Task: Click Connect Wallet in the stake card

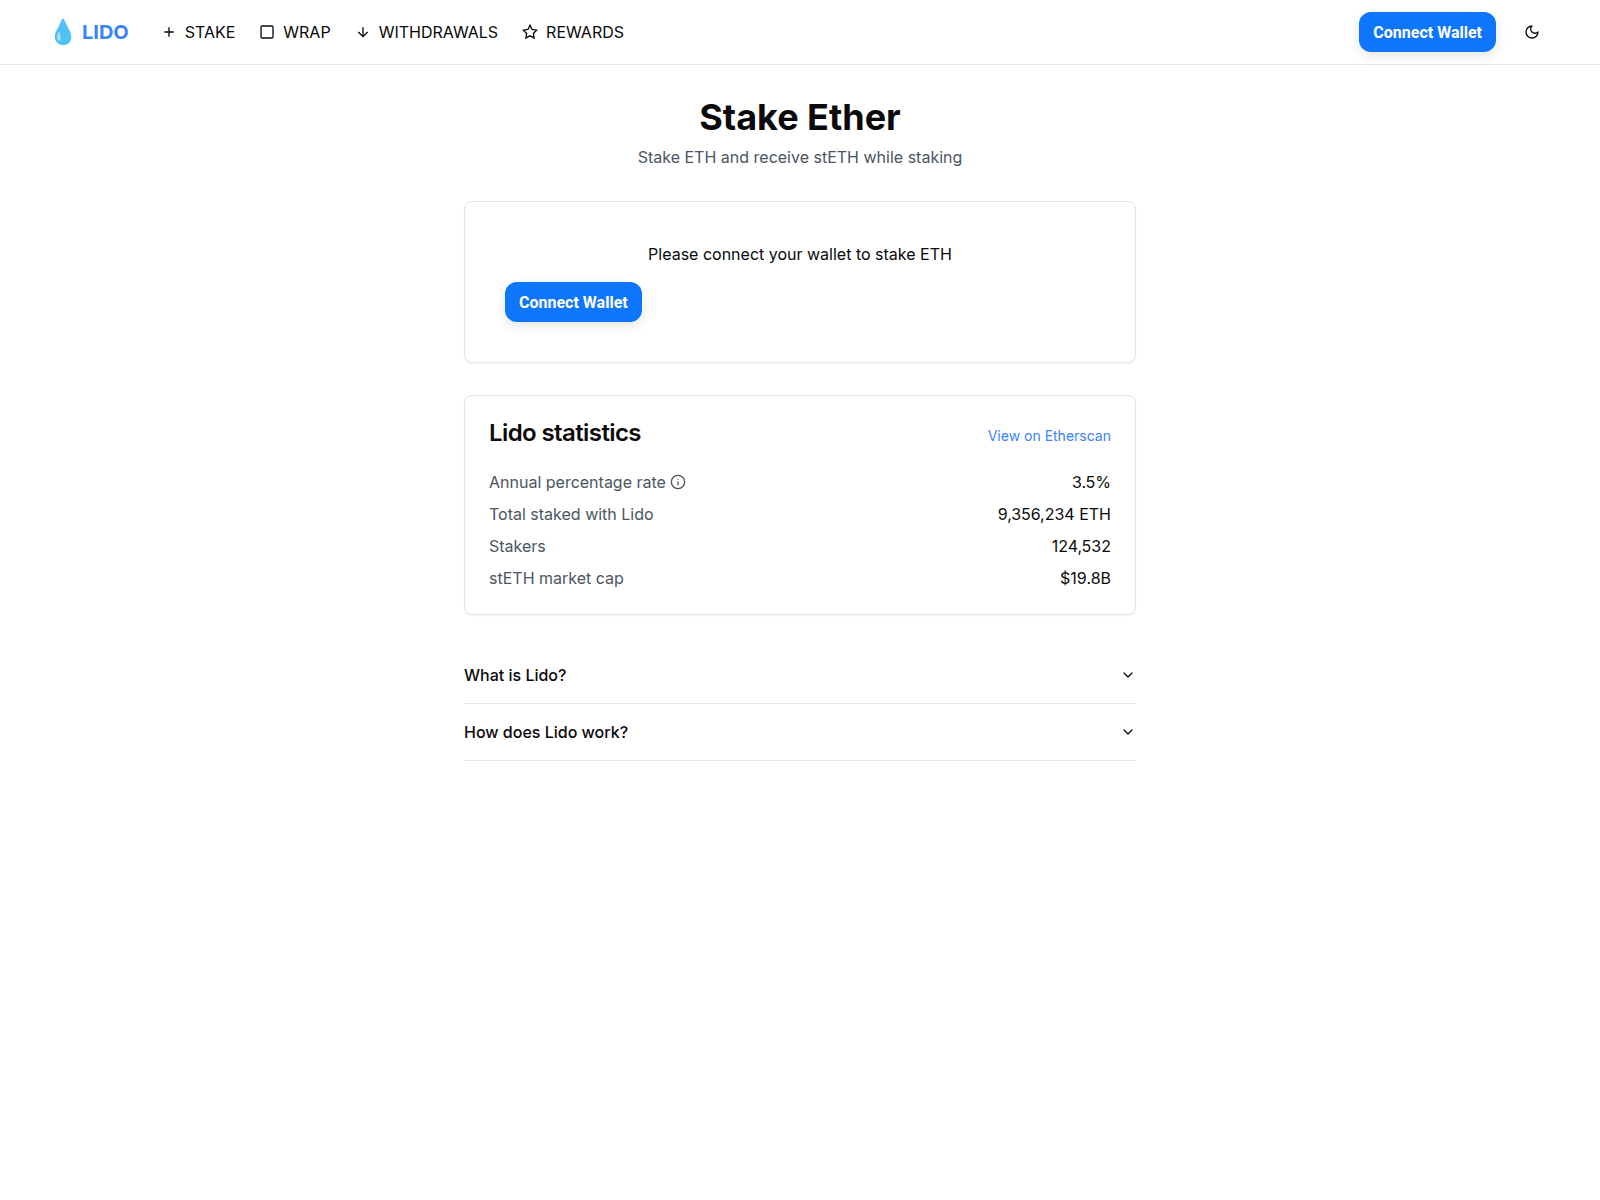Action: (x=573, y=302)
